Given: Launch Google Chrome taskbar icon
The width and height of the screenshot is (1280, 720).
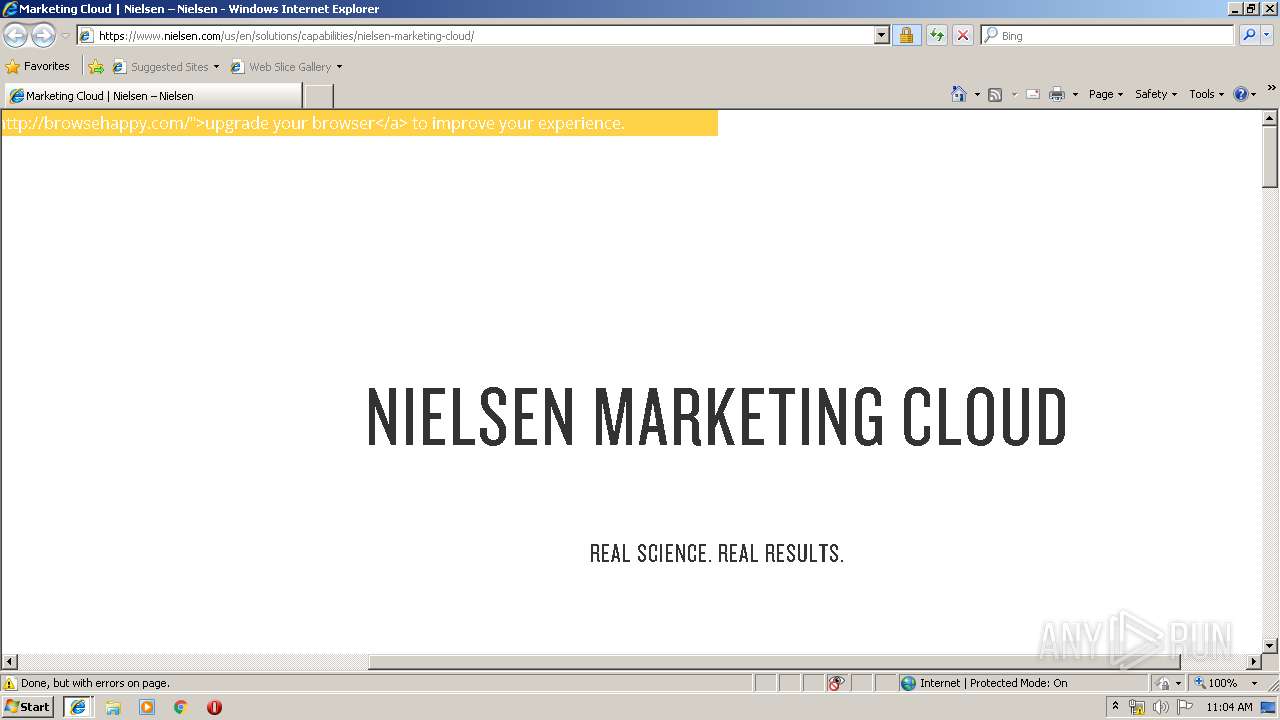Looking at the screenshot, I should (181, 707).
